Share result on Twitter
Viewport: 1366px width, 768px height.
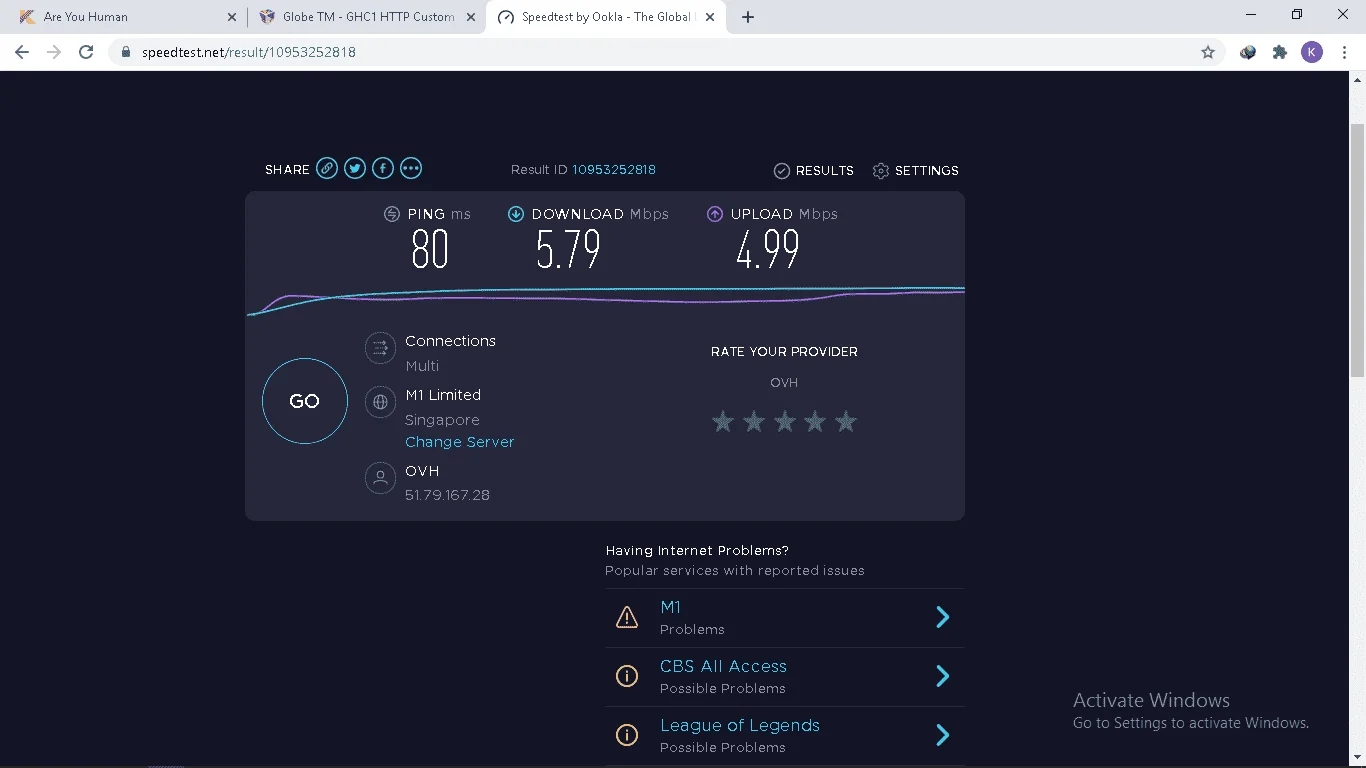355,168
